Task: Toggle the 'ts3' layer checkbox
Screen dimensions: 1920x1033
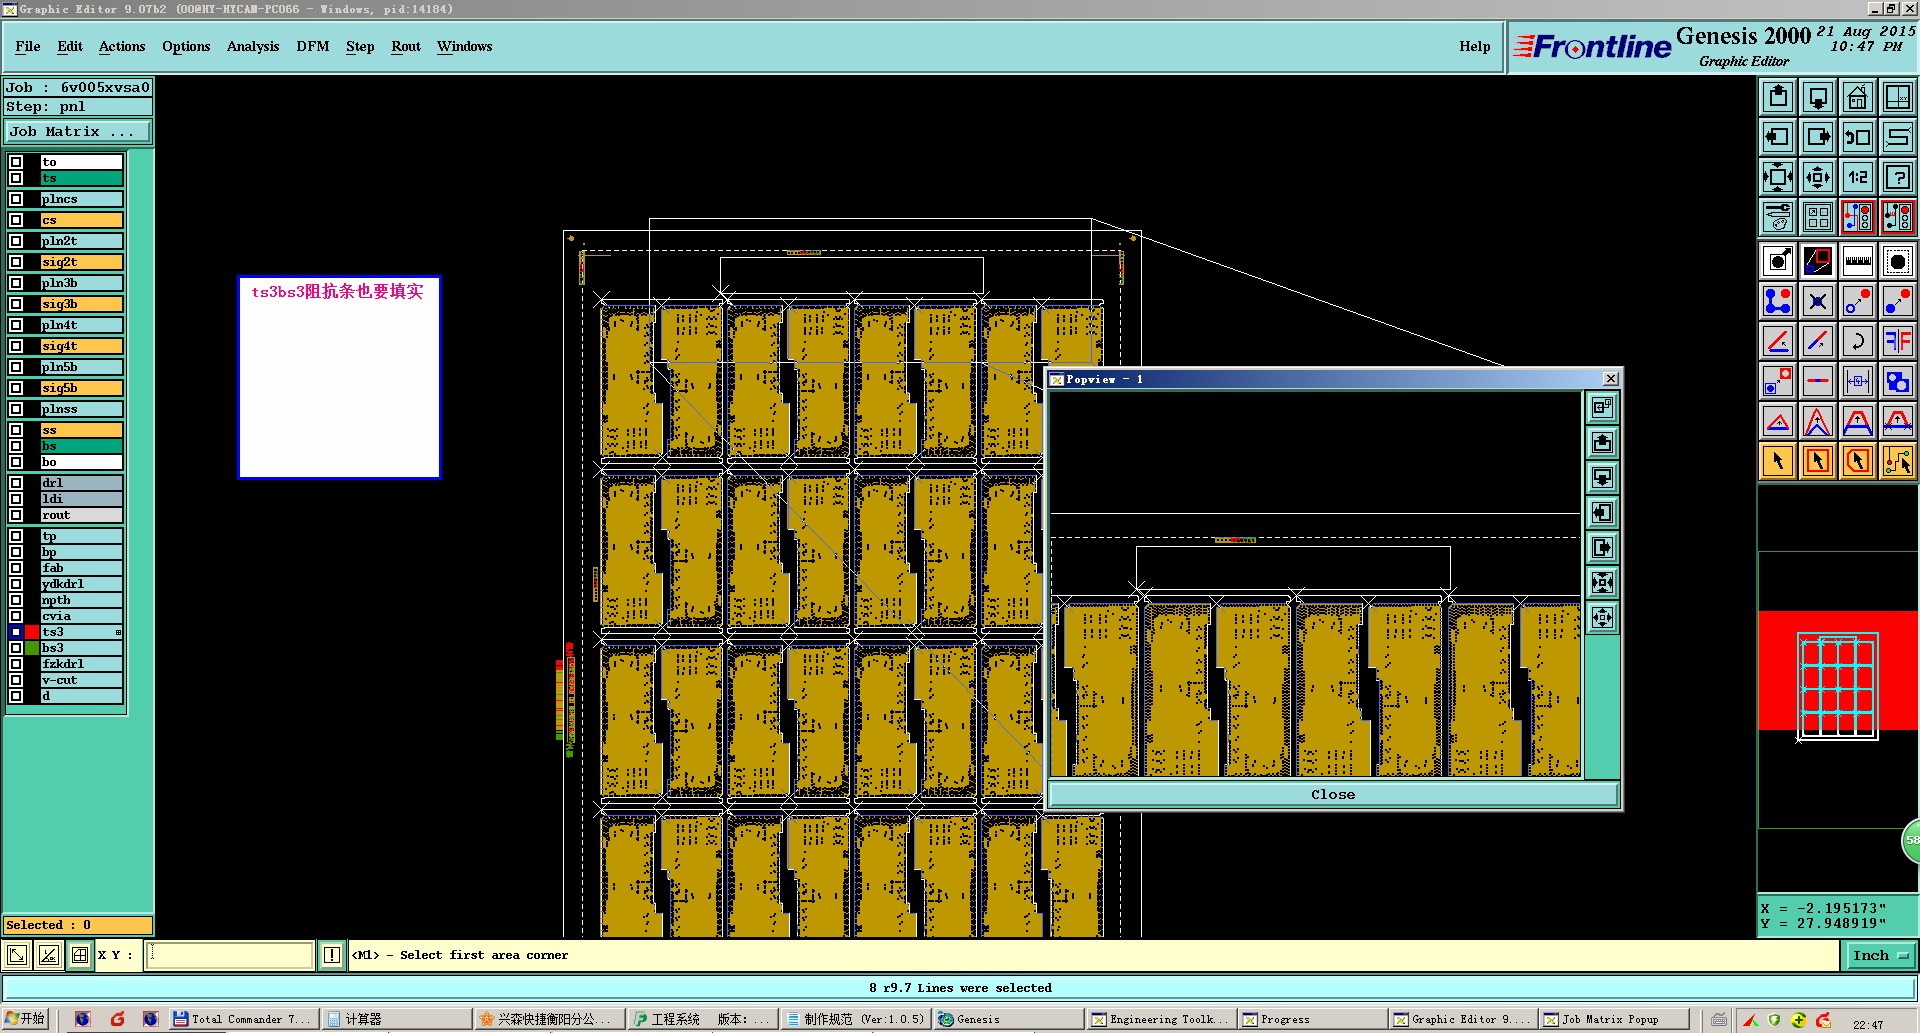Action: pos(16,632)
